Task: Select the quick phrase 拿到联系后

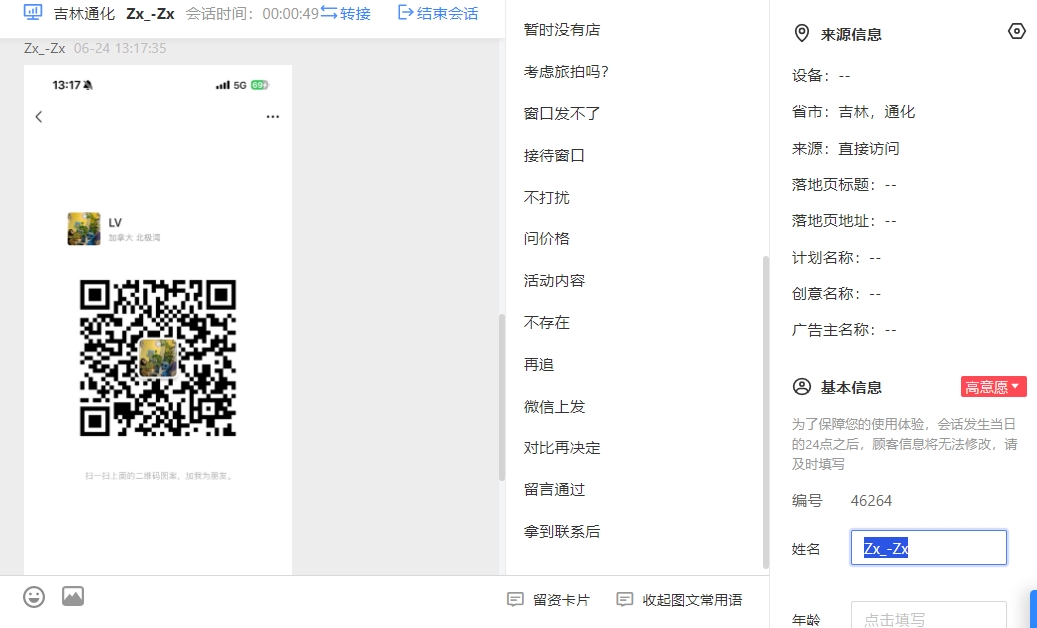Action: pyautogui.click(x=562, y=531)
